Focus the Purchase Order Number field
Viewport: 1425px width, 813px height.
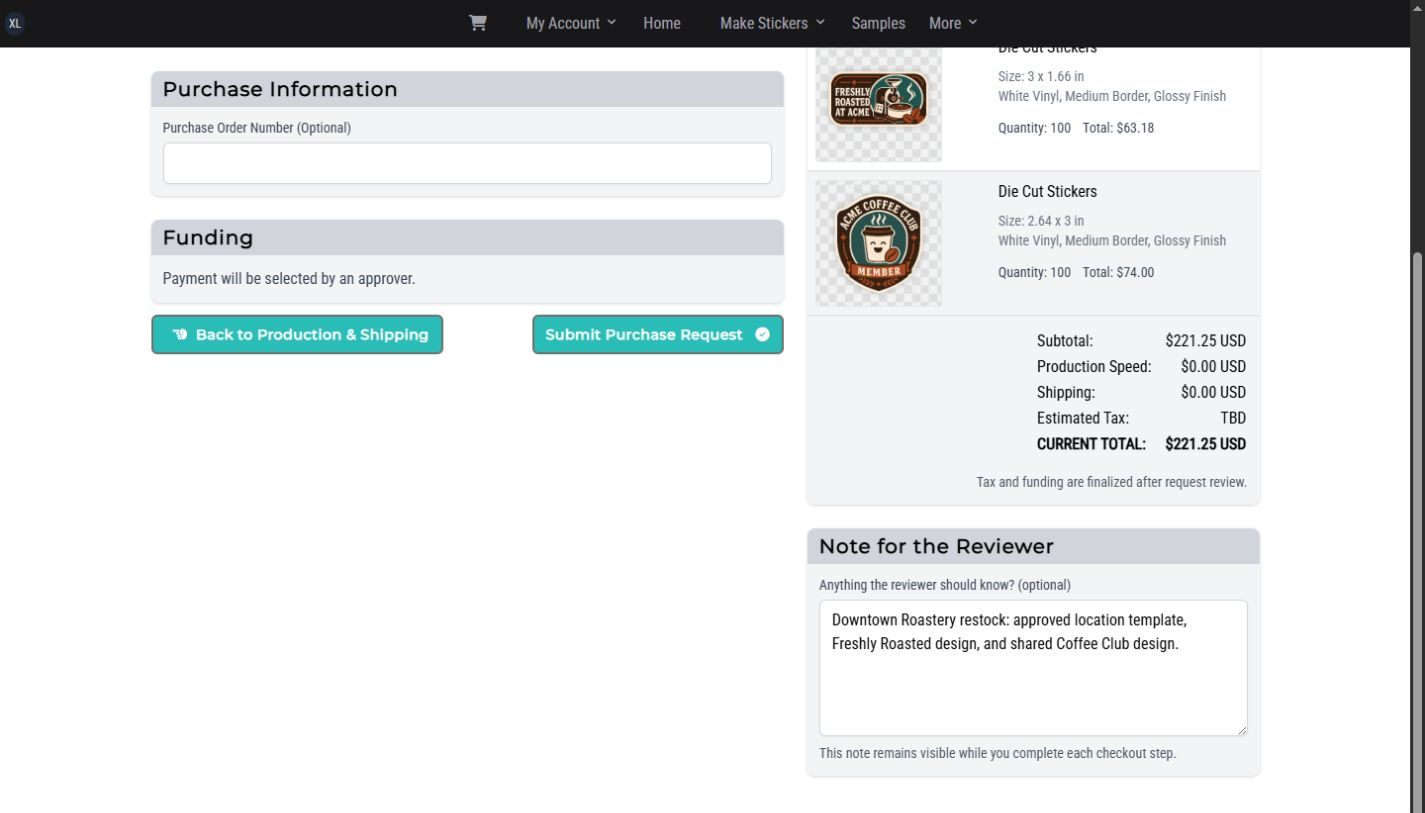[x=467, y=163]
